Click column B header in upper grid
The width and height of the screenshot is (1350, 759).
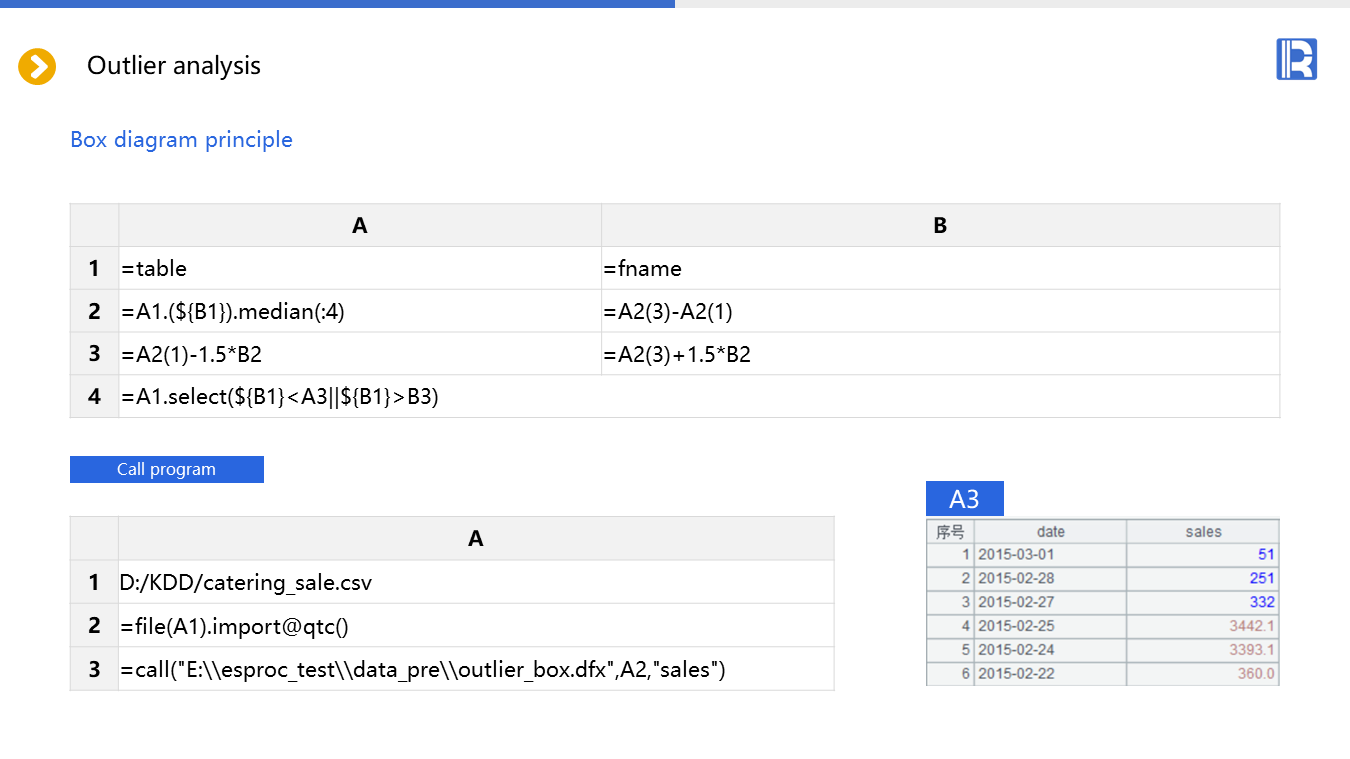tap(939, 226)
